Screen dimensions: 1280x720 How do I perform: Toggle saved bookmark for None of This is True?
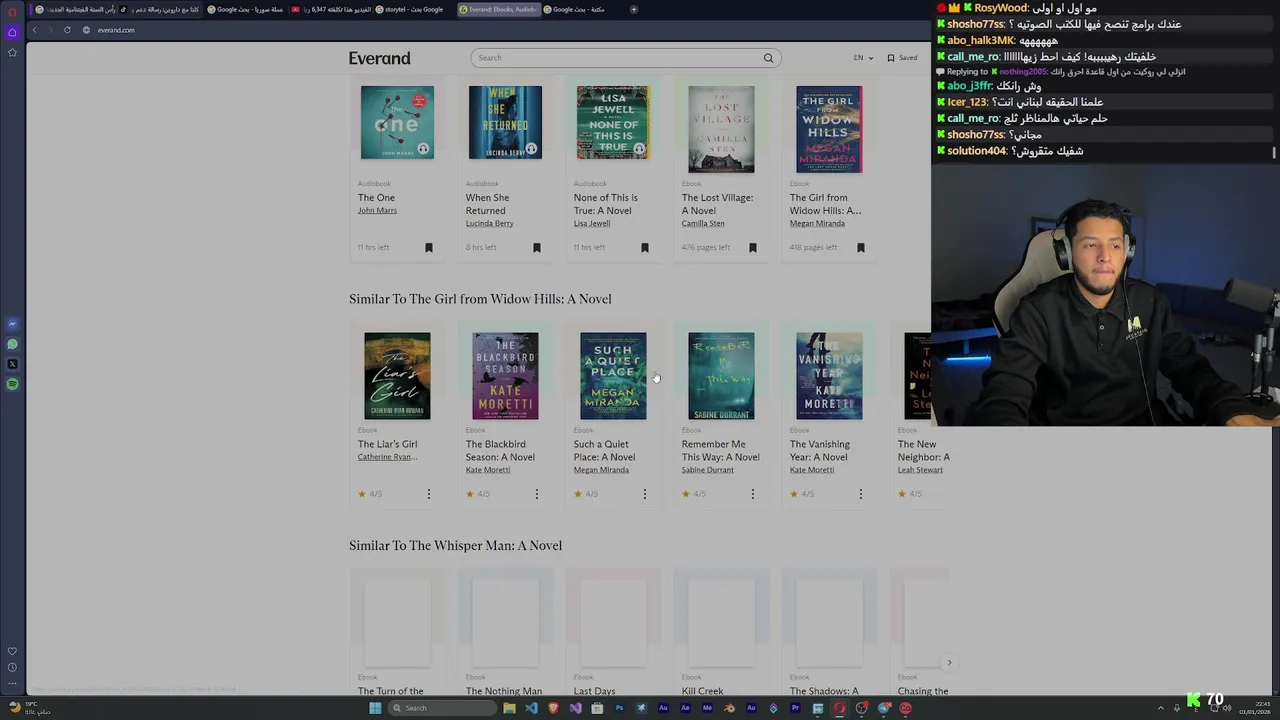(x=645, y=248)
